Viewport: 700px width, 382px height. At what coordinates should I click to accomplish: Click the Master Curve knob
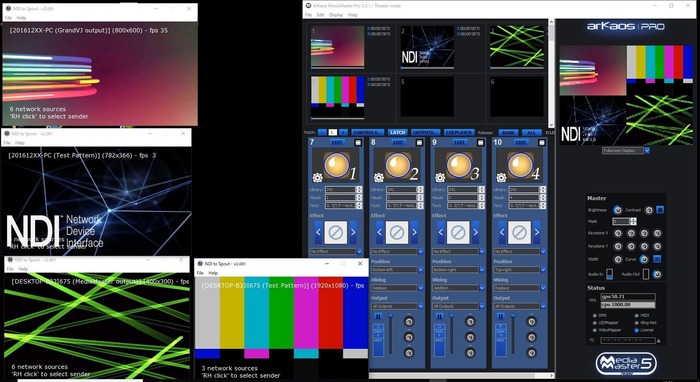click(x=644, y=259)
